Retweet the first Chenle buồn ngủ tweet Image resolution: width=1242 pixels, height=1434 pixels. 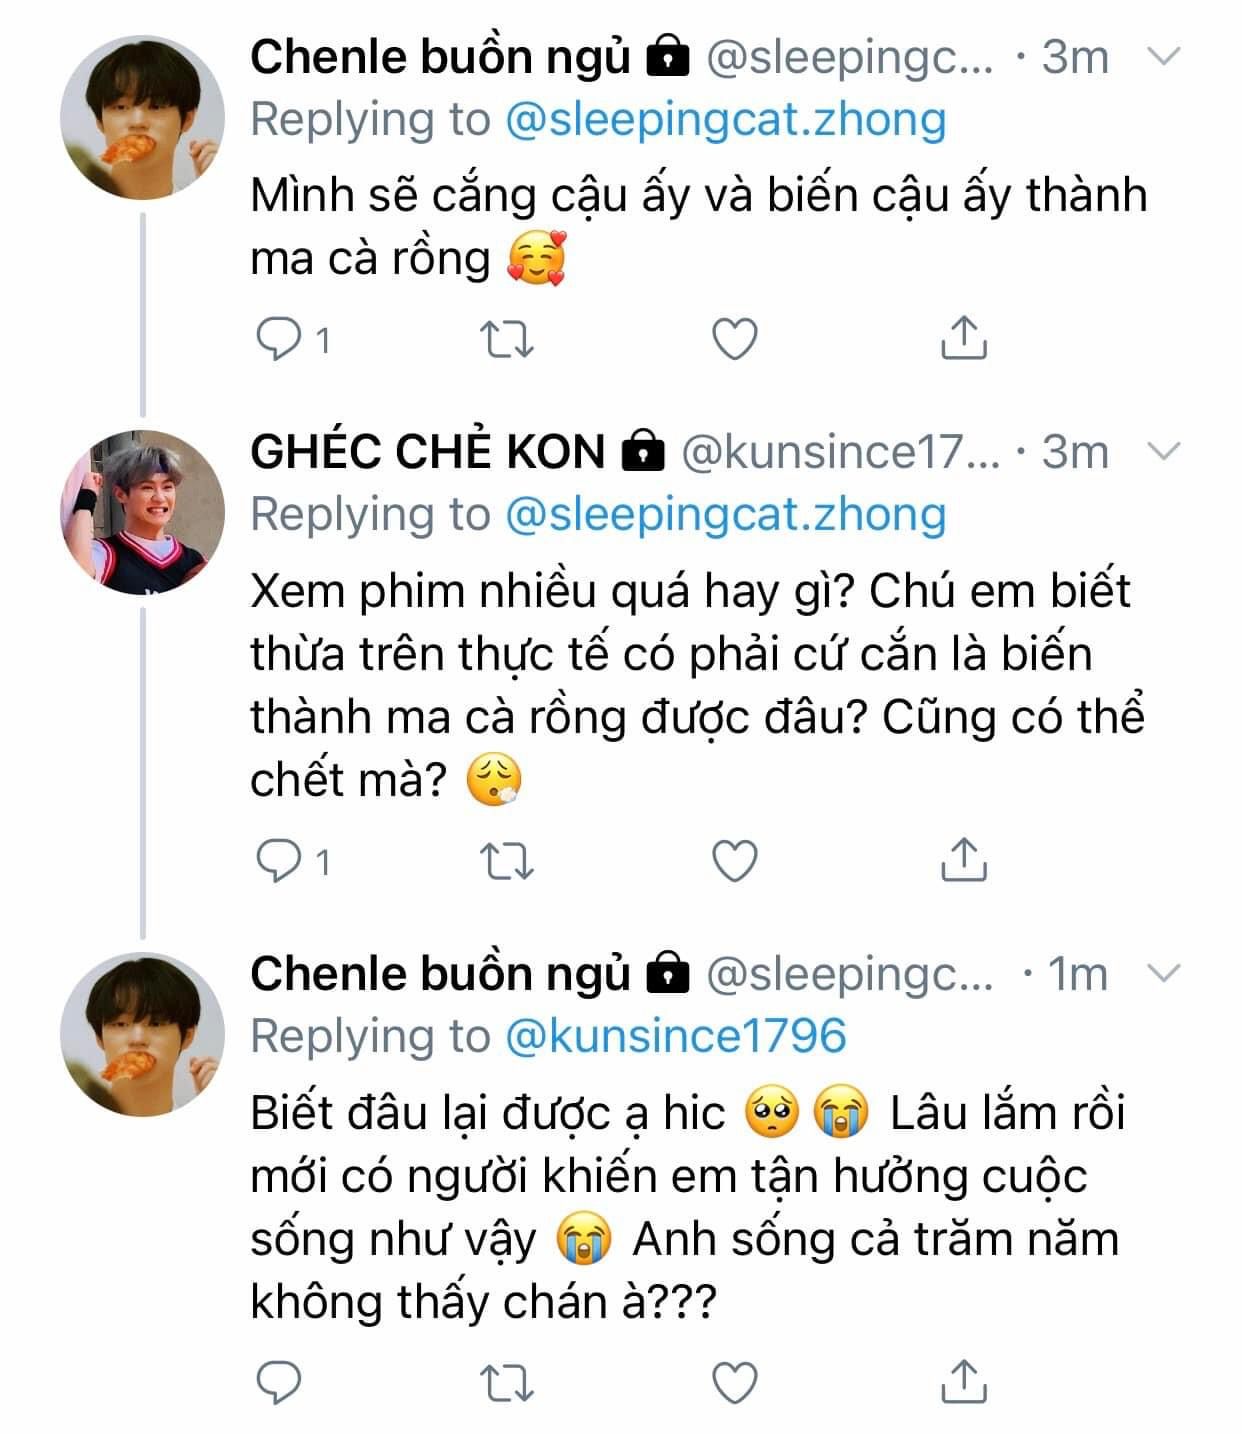[507, 339]
